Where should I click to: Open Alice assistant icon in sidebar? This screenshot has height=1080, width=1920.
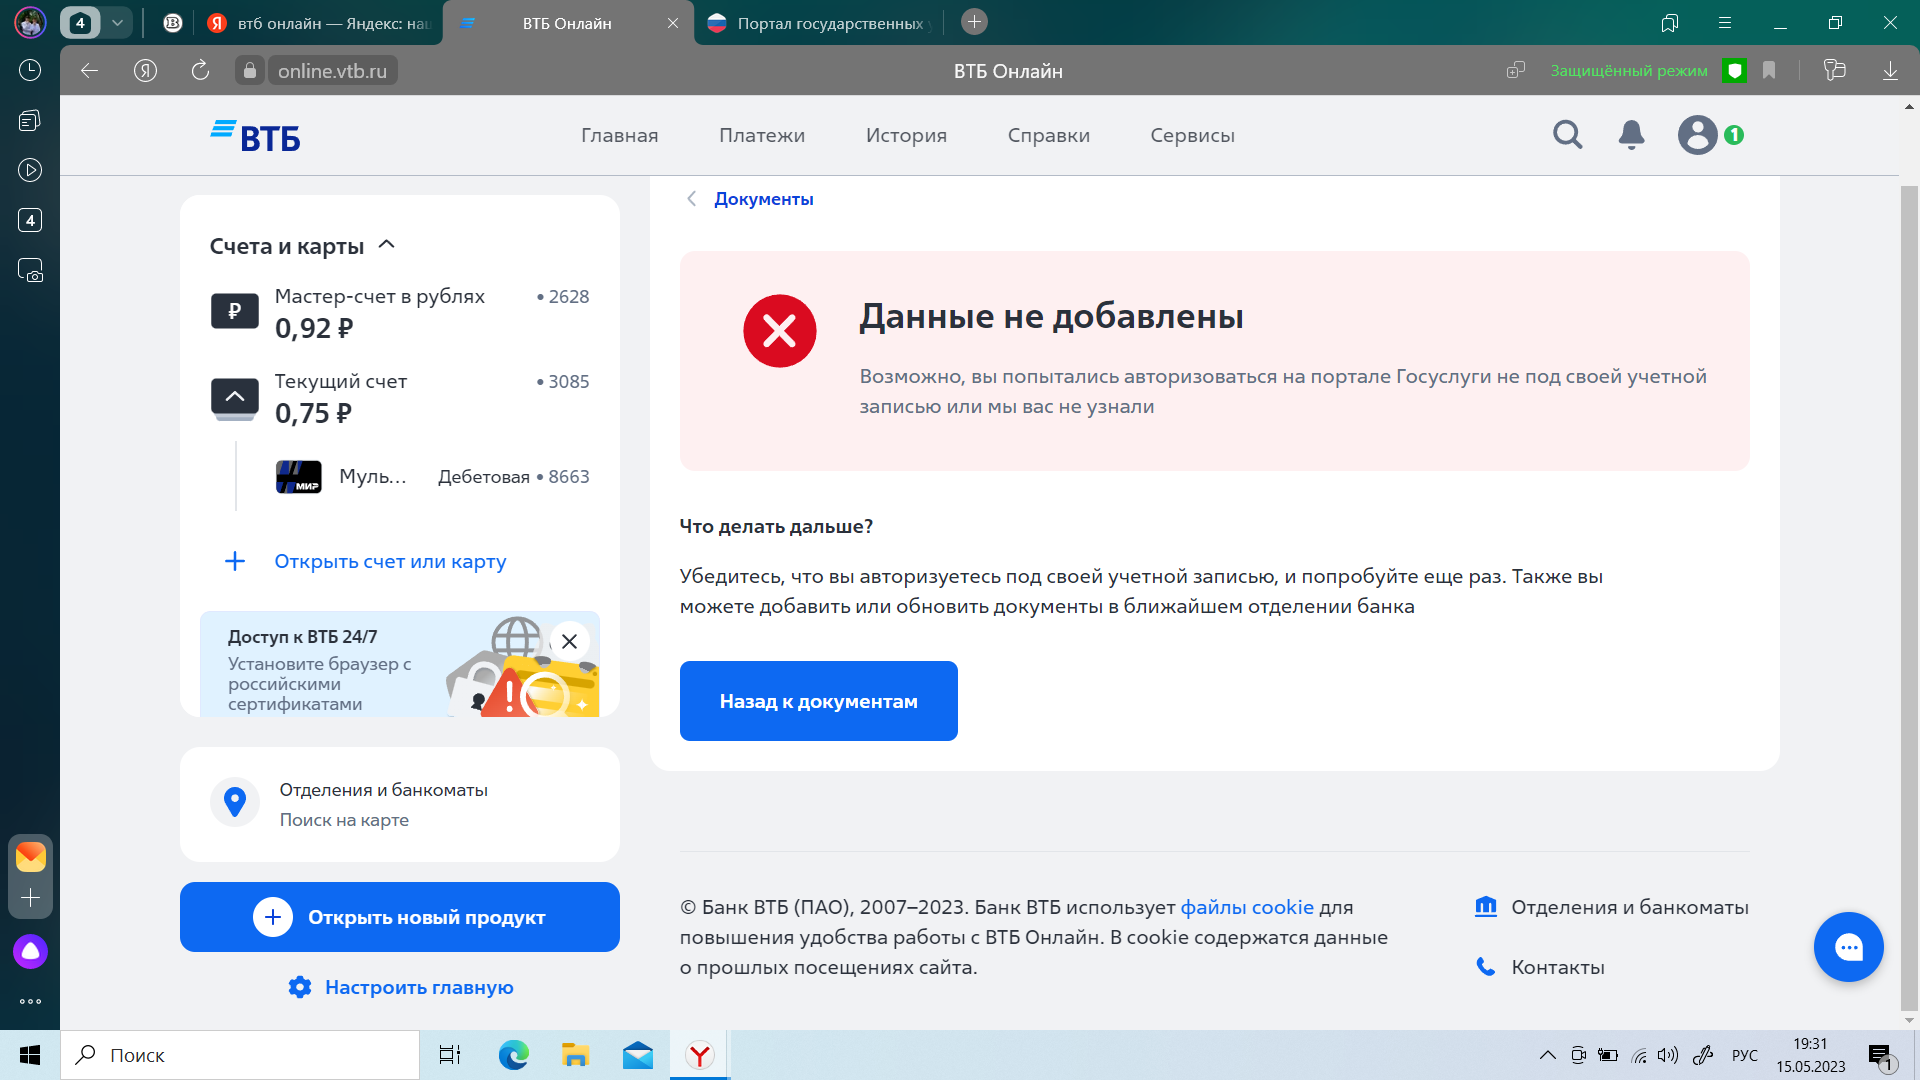(30, 951)
